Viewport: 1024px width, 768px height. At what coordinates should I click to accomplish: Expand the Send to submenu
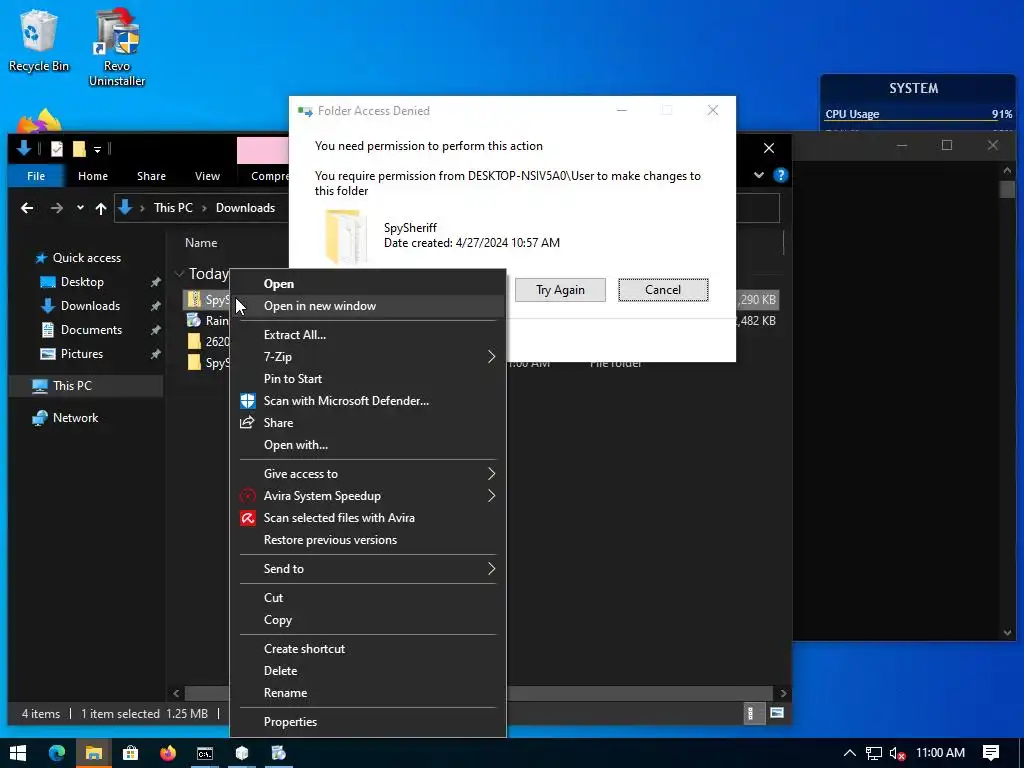tap(491, 569)
